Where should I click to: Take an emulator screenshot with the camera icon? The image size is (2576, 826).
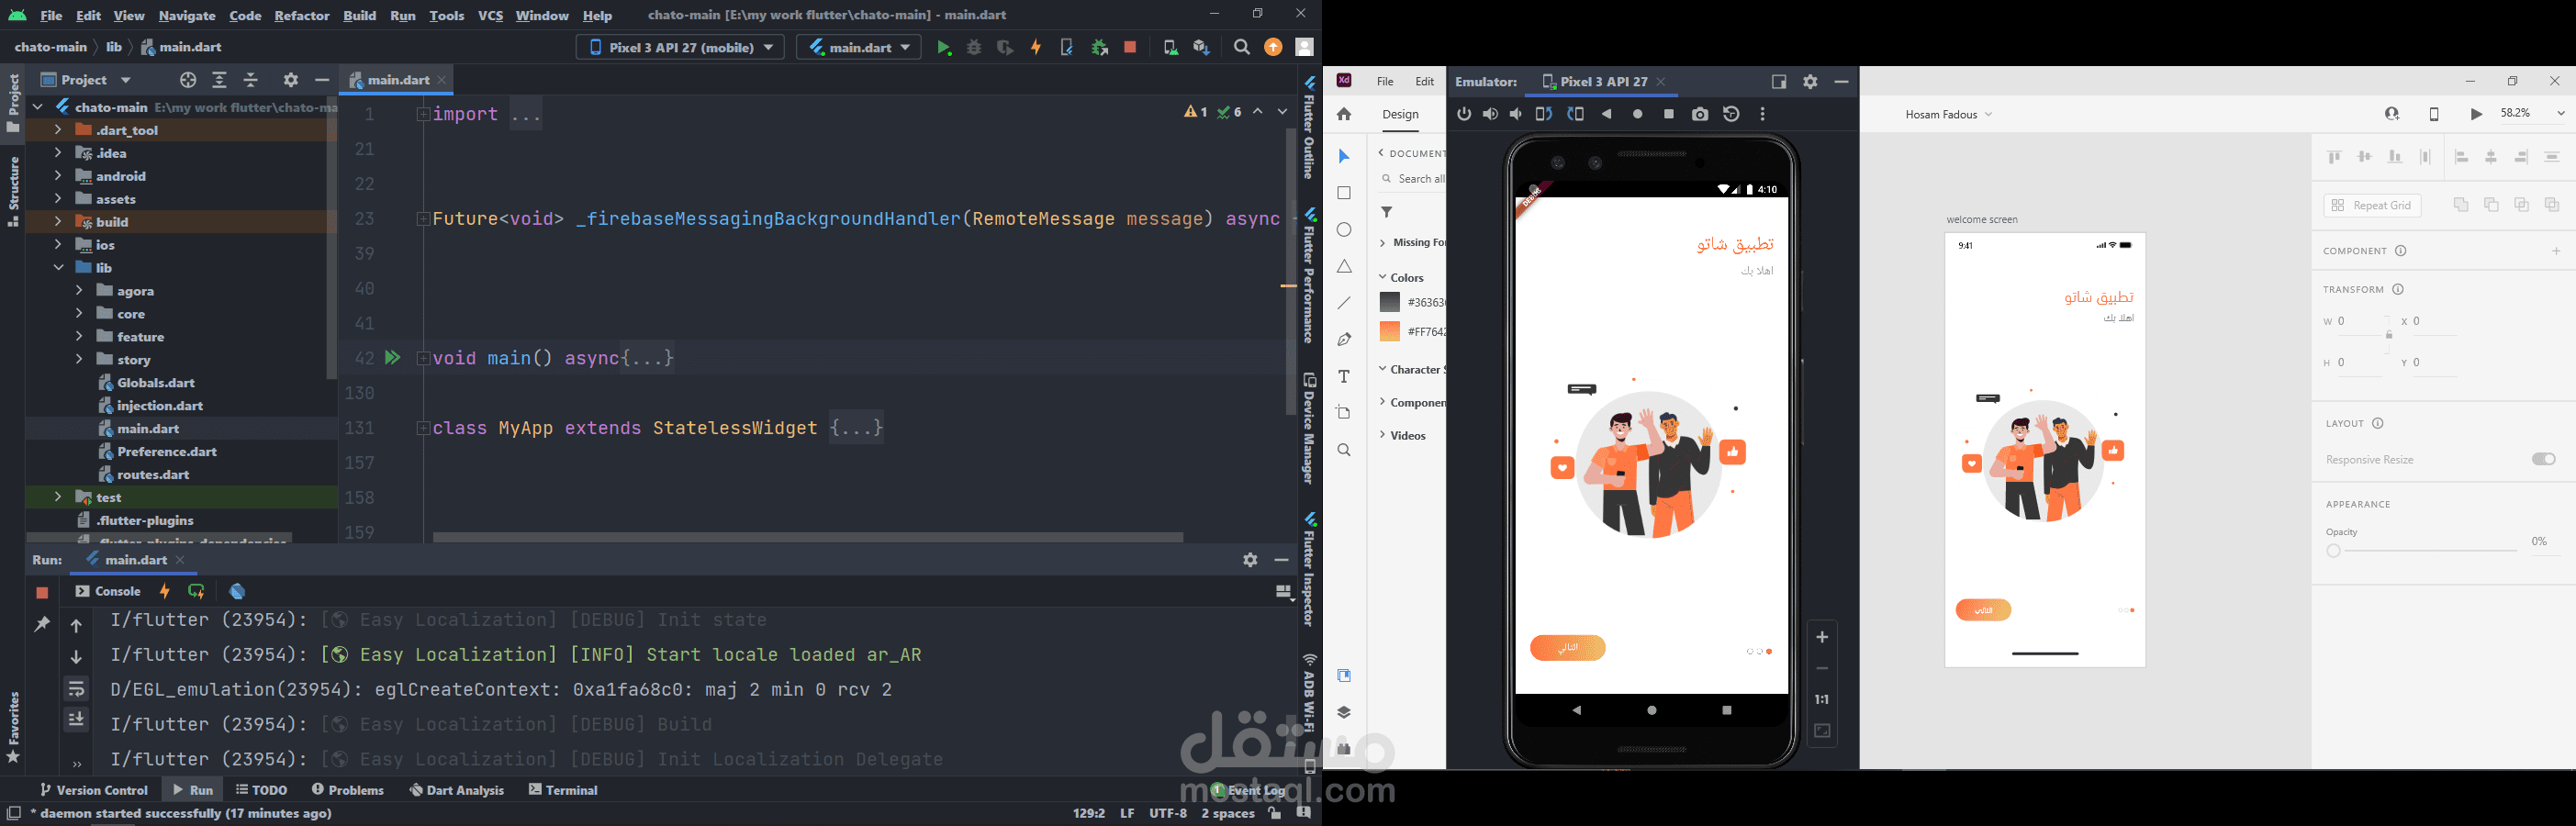point(1700,114)
